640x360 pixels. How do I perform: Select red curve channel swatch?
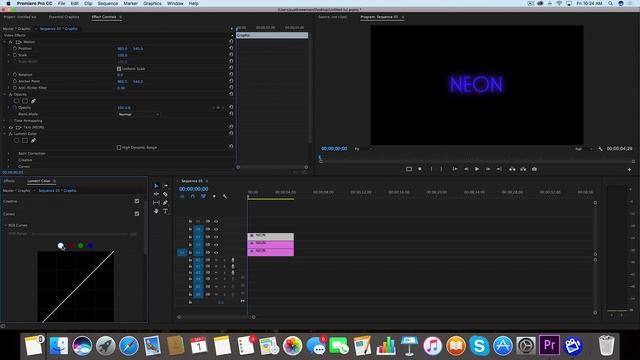pos(71,246)
